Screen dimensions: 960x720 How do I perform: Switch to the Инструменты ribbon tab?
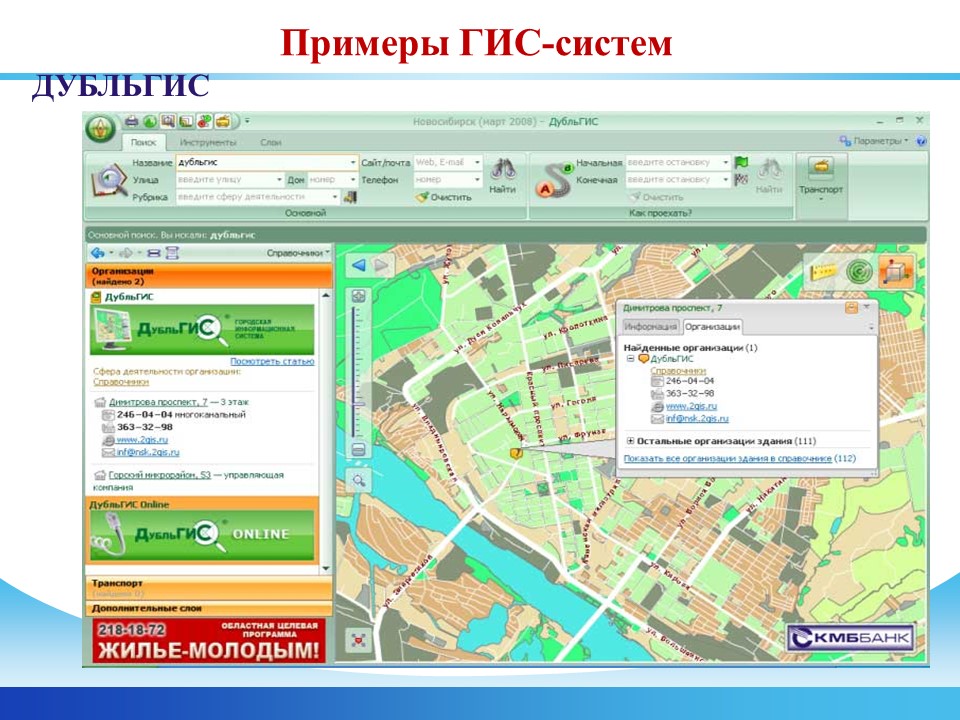208,142
